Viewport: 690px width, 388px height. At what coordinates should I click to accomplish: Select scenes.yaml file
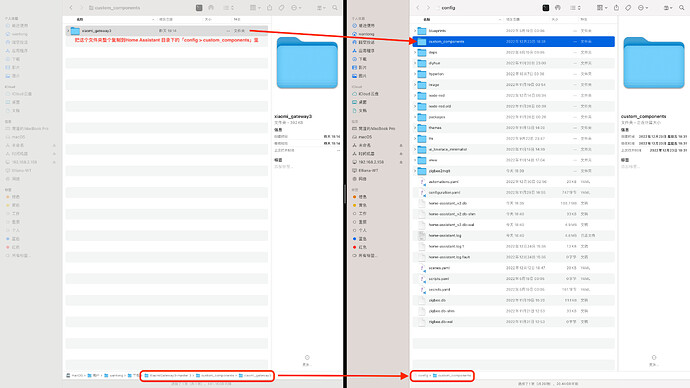(x=514, y=268)
